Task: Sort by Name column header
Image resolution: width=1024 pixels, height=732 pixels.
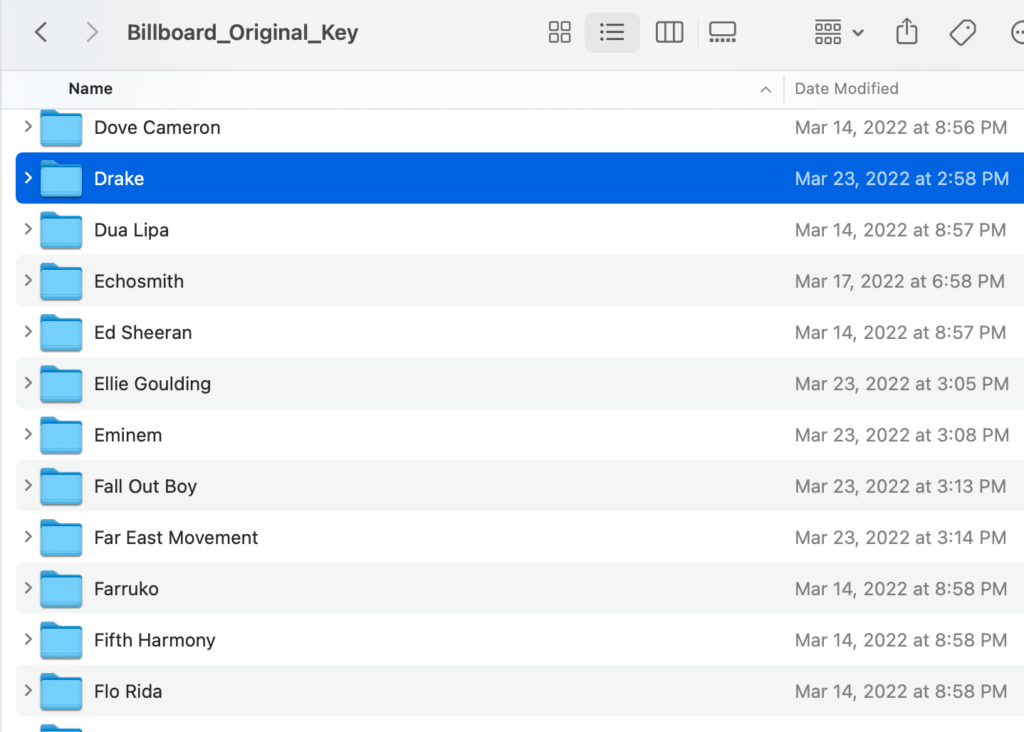Action: coord(90,89)
